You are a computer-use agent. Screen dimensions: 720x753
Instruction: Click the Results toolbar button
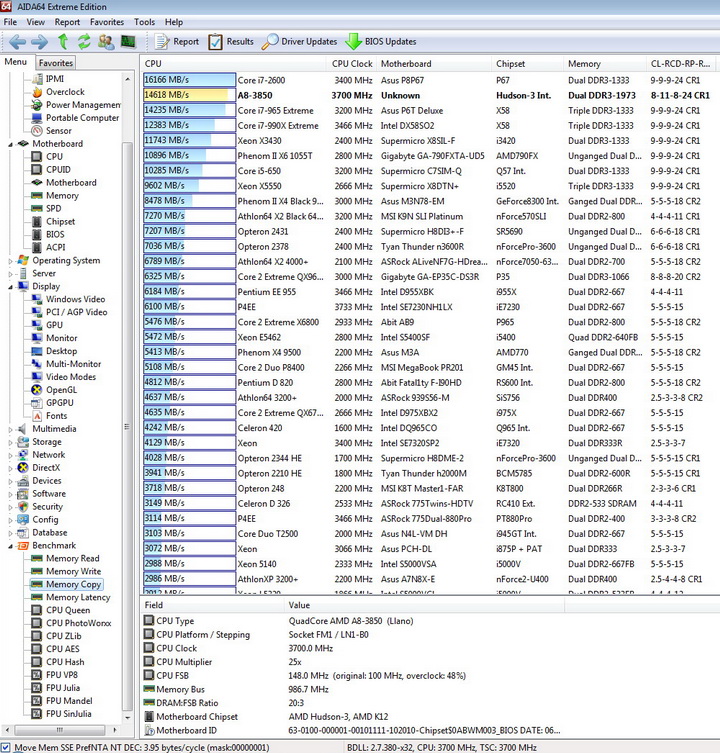click(x=231, y=42)
